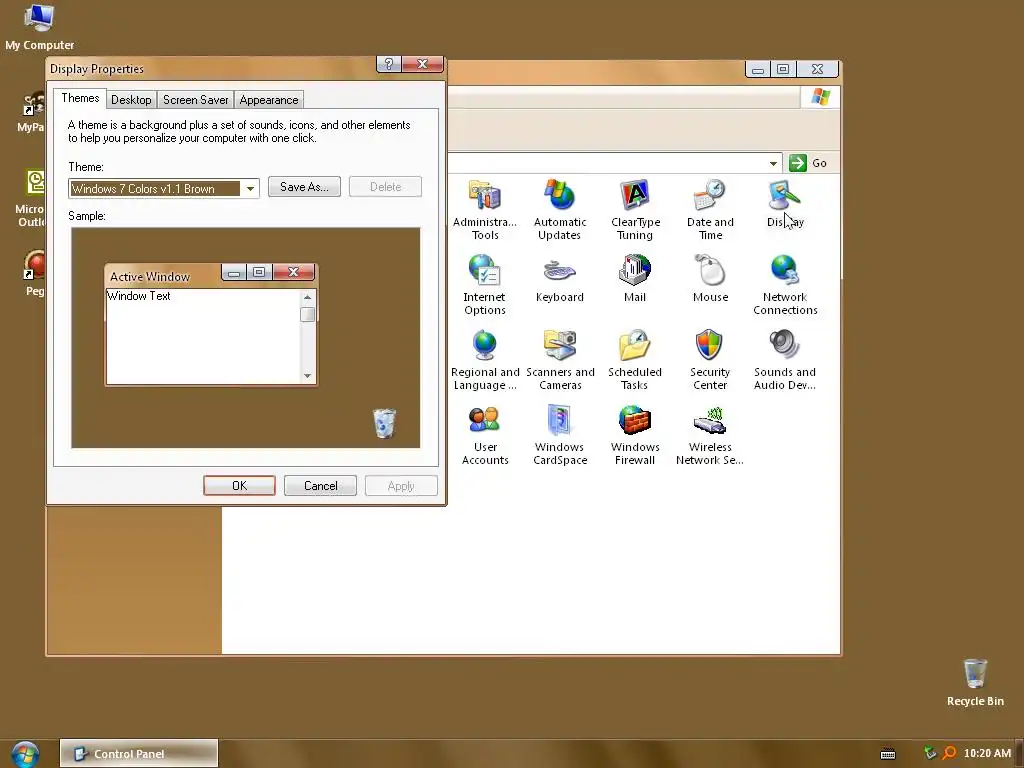Open Windows Firewall applet

(635, 434)
